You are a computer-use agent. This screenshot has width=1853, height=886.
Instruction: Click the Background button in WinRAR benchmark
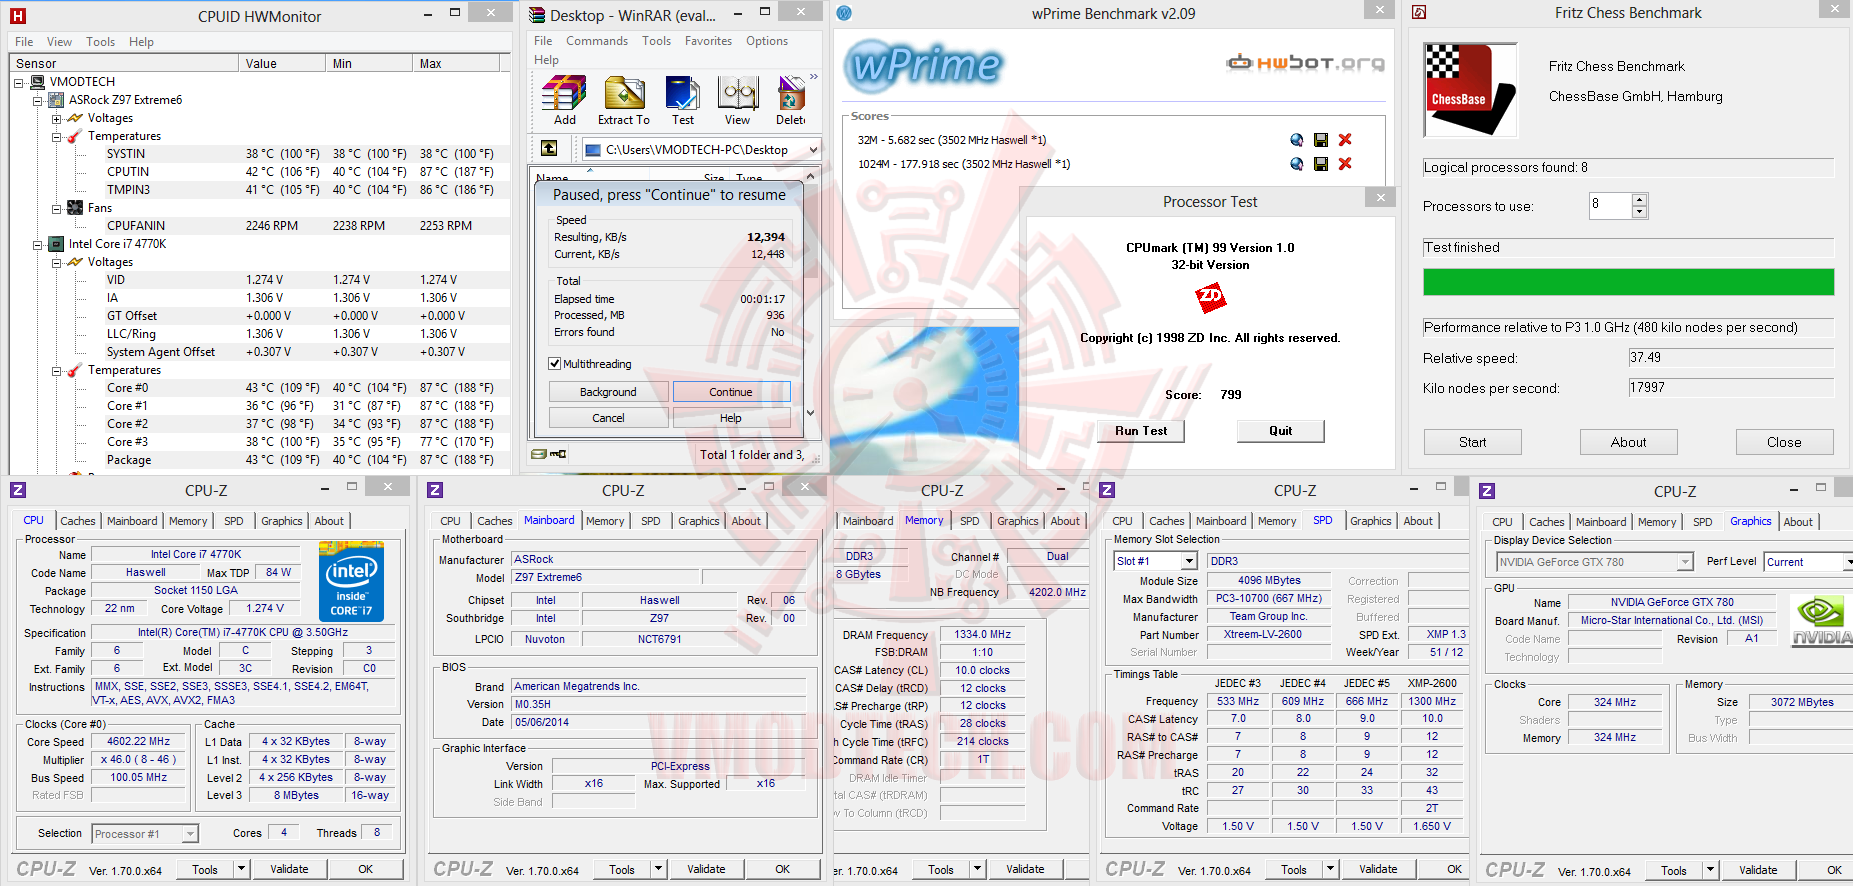point(608,392)
